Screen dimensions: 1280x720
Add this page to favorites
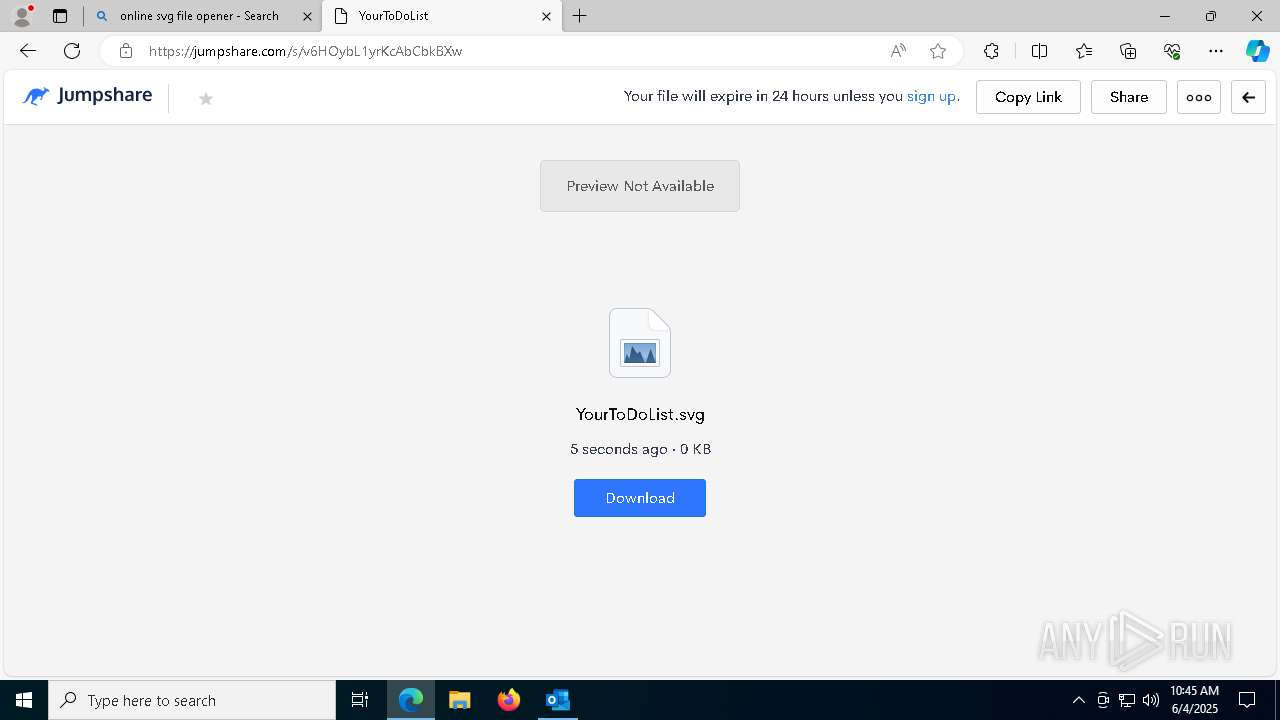pyautogui.click(x=937, y=51)
